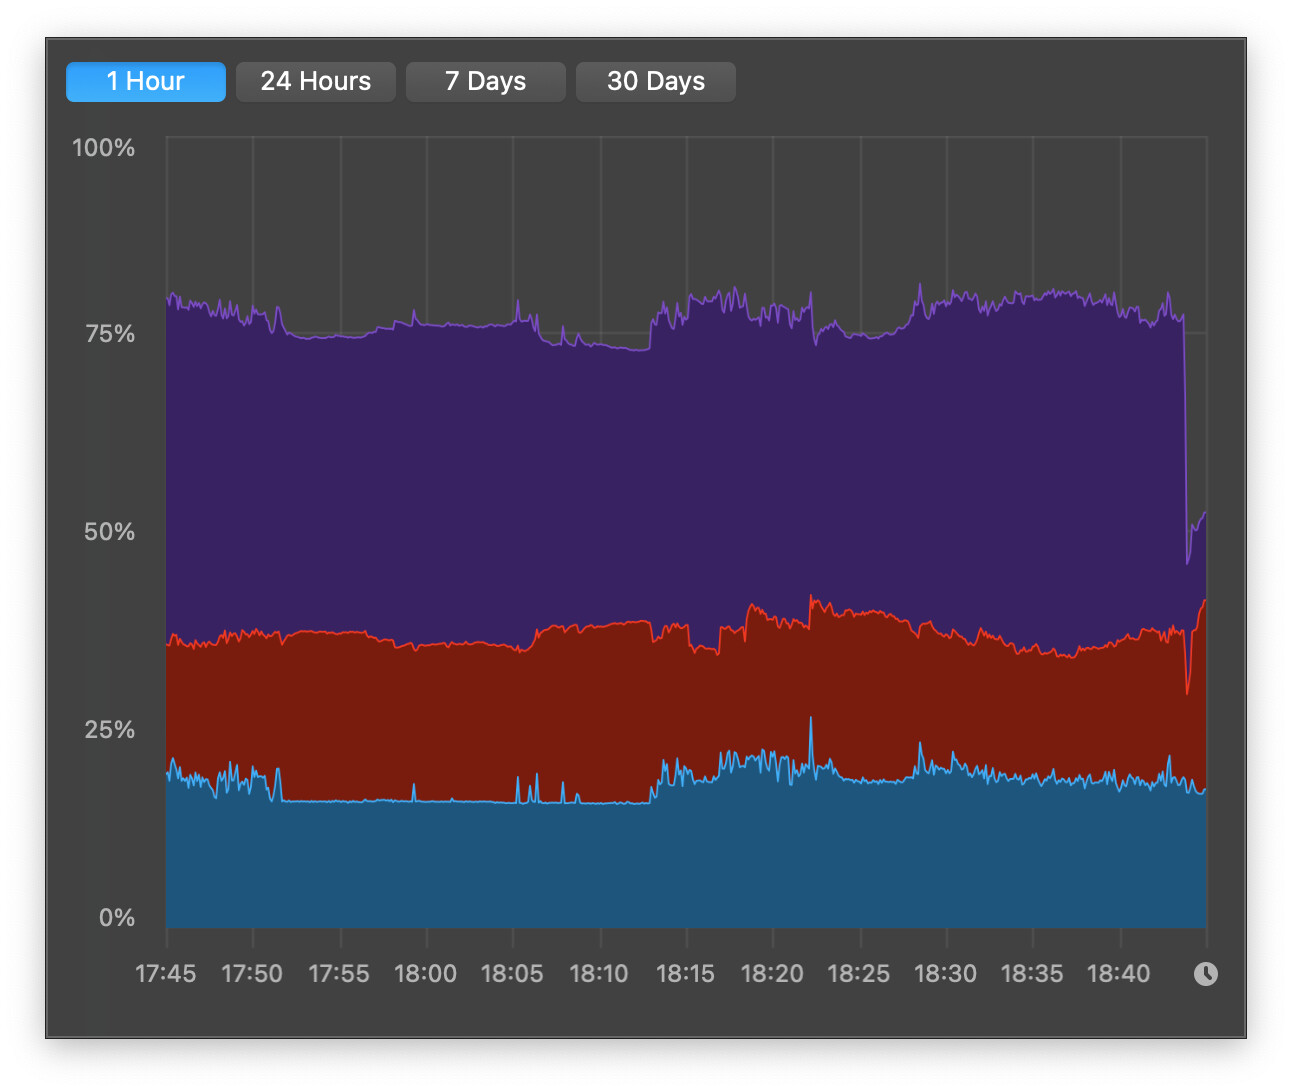Click the 18:20 time label
Screen dimensions: 1292x1092
pos(772,974)
